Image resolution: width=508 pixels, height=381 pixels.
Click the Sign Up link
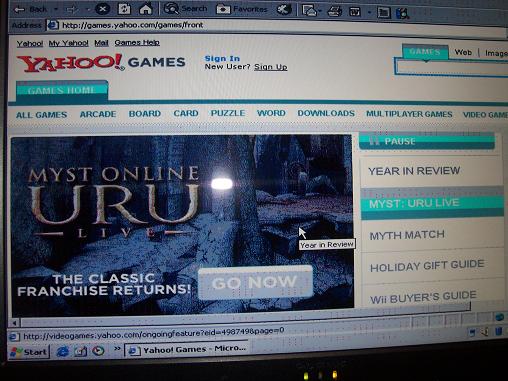click(x=270, y=67)
